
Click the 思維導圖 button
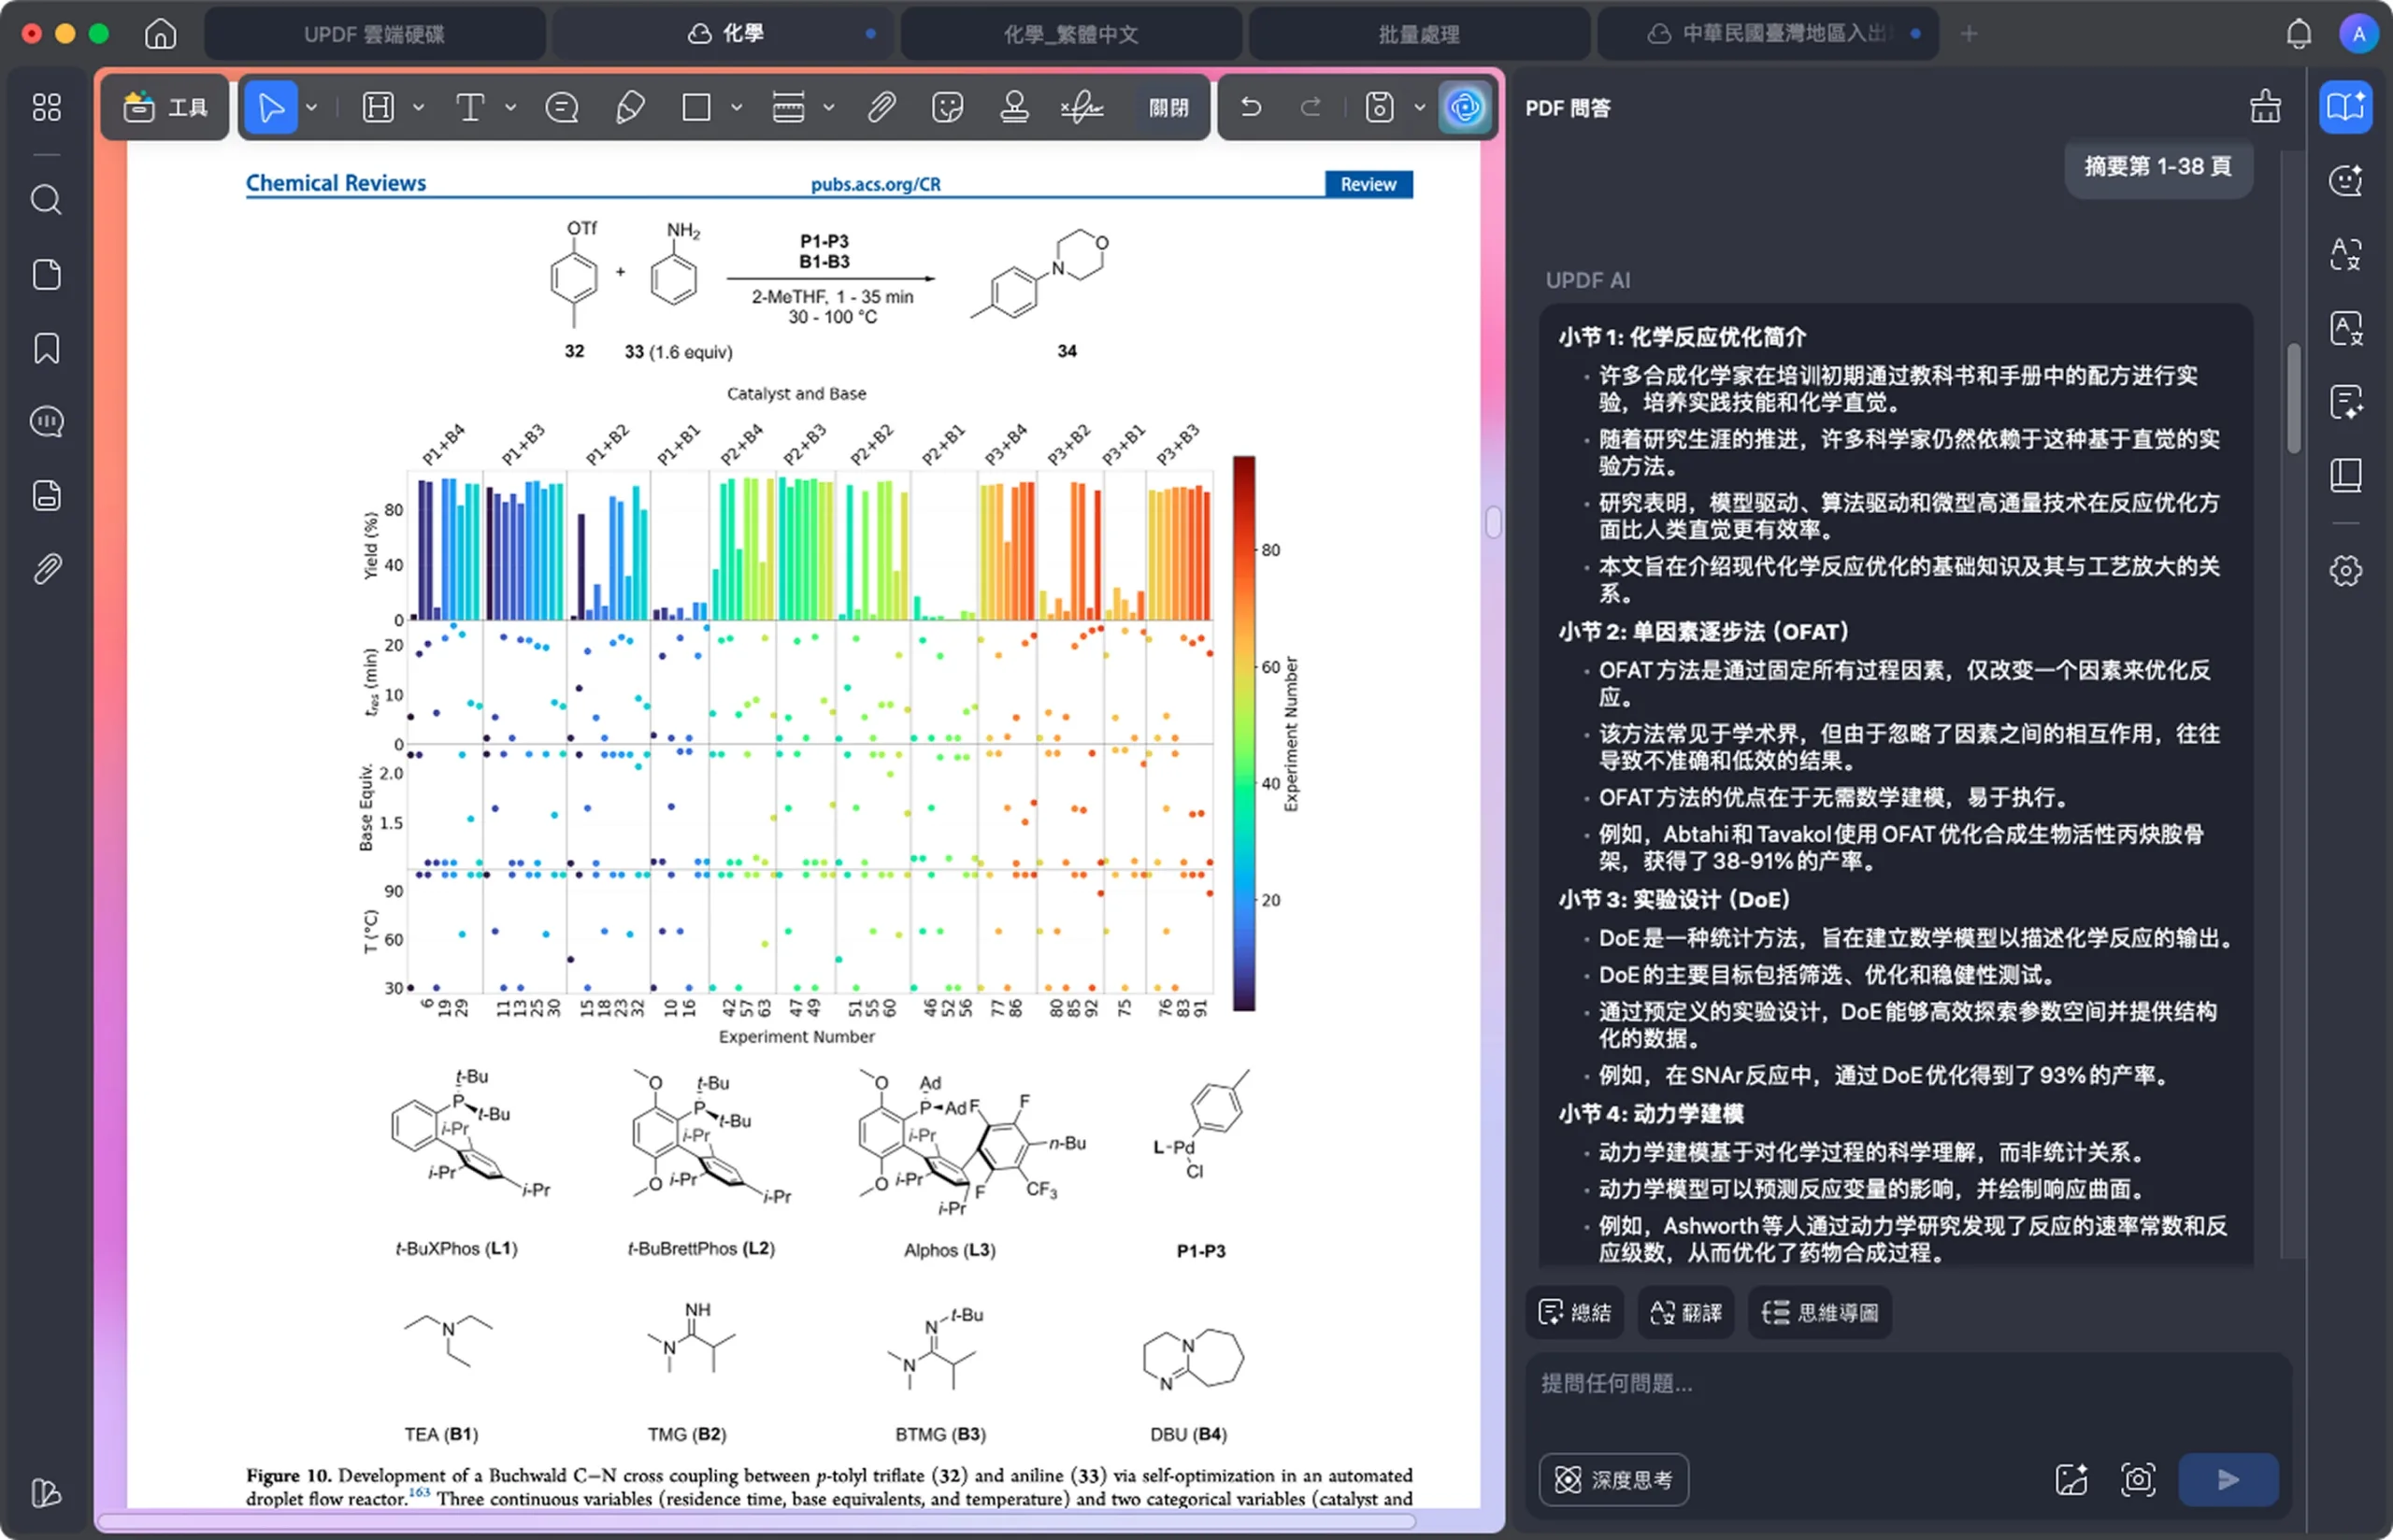pos(1819,1312)
